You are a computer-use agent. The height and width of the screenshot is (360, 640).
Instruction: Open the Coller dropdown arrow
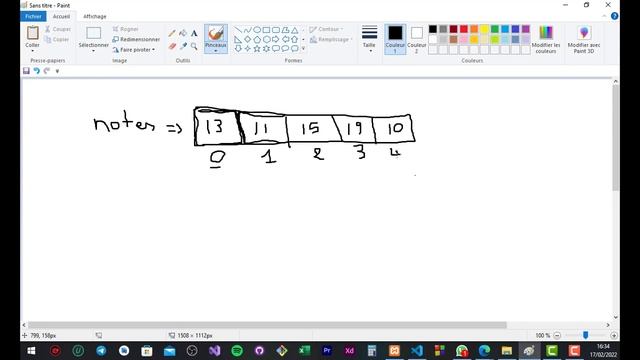click(32, 51)
